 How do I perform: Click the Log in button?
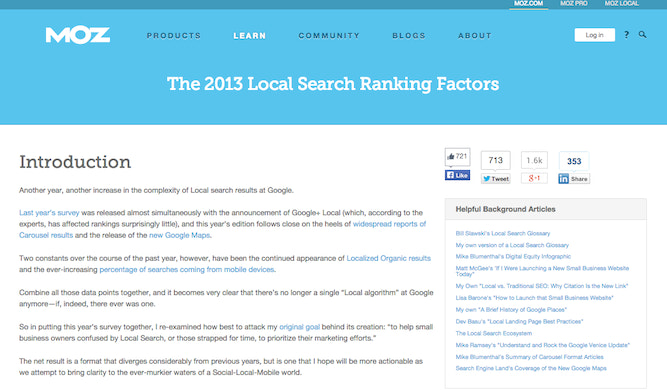594,35
